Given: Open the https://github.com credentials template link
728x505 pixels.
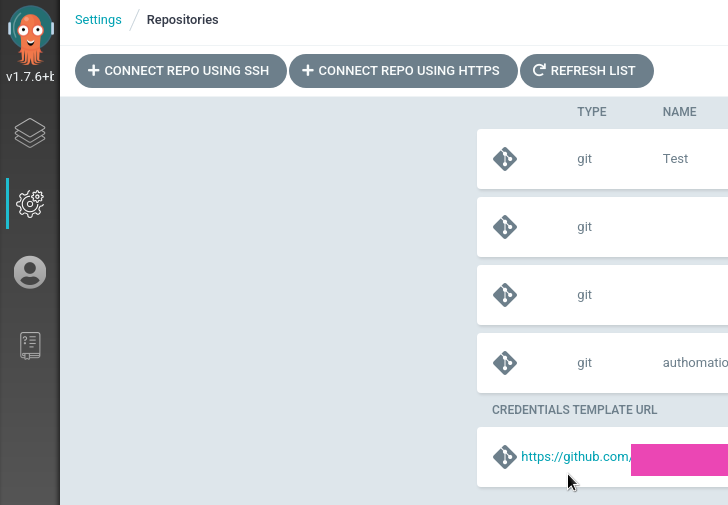Looking at the screenshot, I should [x=576, y=457].
